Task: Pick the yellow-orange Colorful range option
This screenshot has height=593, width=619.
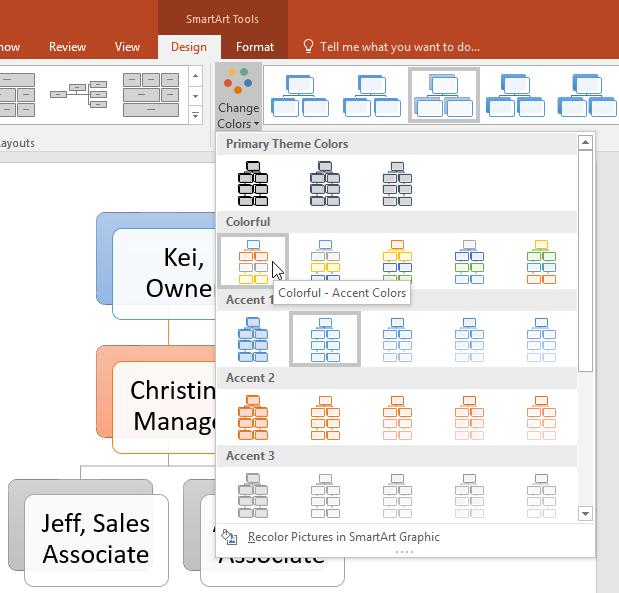Action: pyautogui.click(x=396, y=261)
